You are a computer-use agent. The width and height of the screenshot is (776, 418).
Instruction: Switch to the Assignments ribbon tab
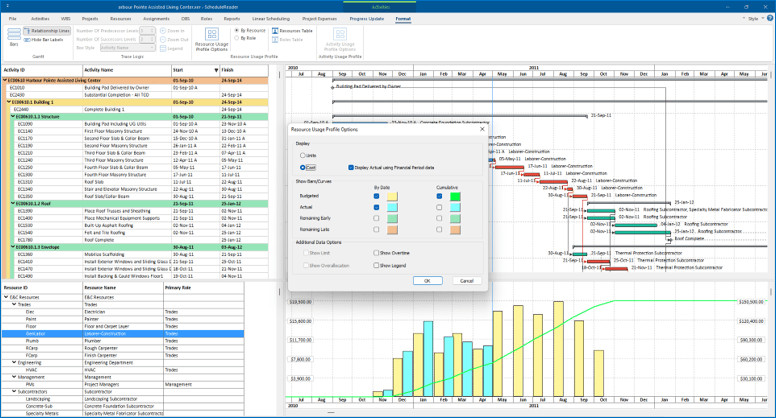(x=156, y=19)
